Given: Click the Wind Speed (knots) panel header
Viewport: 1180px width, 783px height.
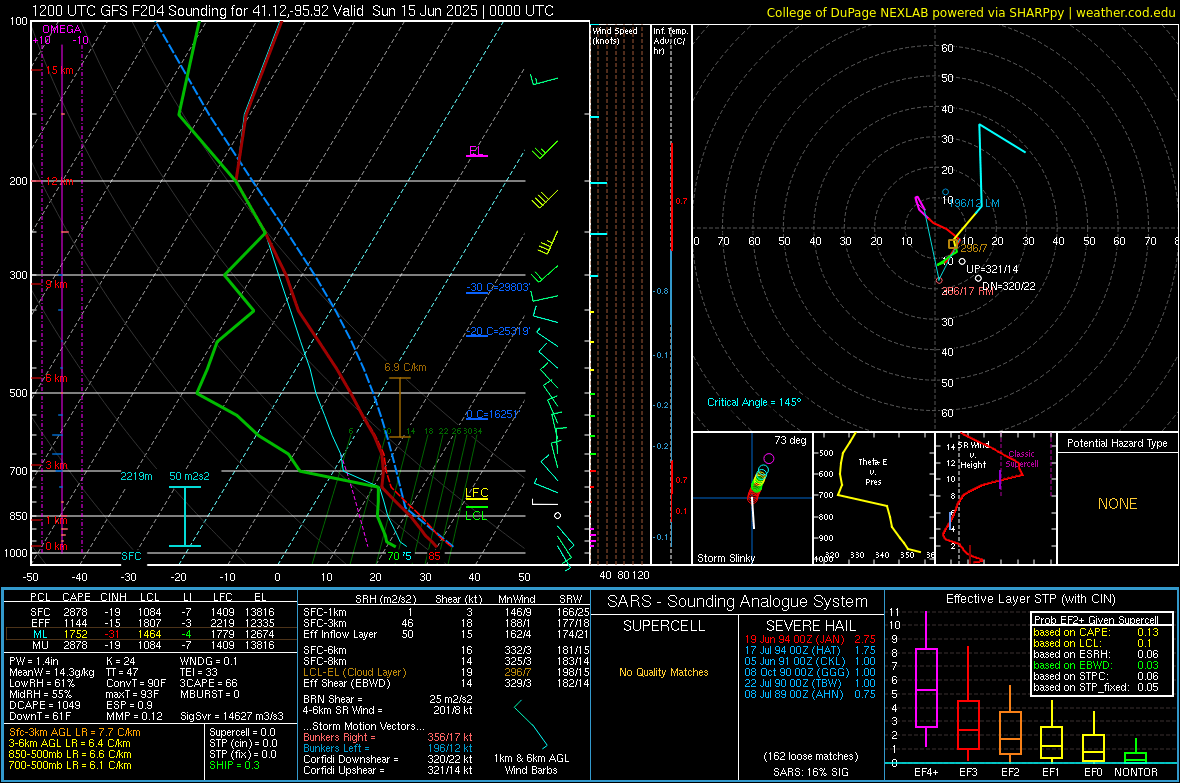Looking at the screenshot, I should [x=615, y=35].
